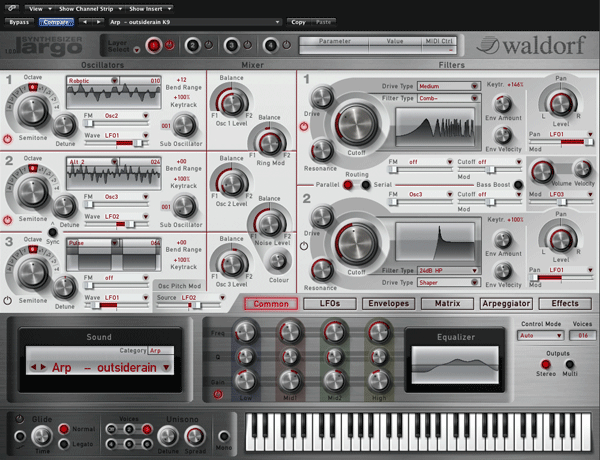Screen dimensions: 600x460
Task: Switch to the Matrix tab
Action: coord(447,304)
